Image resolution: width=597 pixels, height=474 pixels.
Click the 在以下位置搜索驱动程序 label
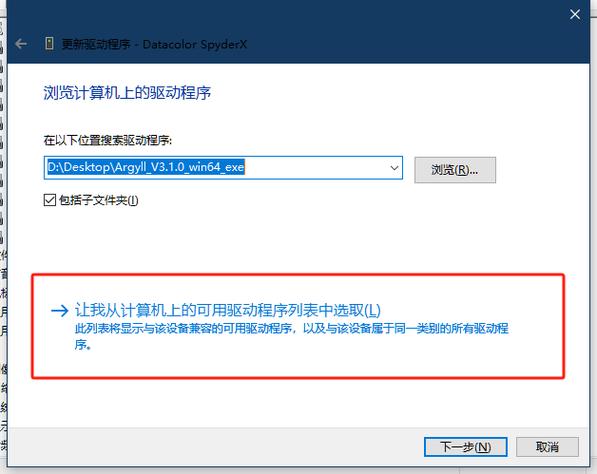(x=108, y=140)
